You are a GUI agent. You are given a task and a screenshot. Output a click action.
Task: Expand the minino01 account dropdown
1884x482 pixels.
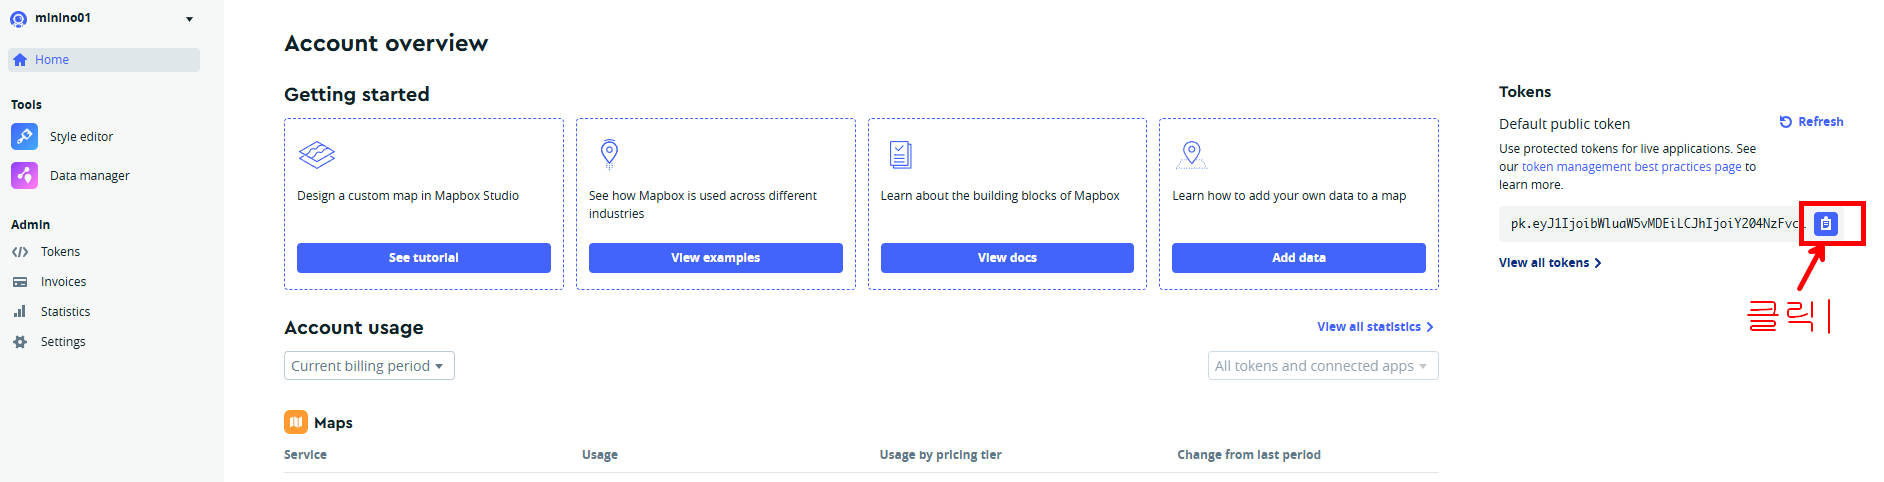click(x=189, y=19)
